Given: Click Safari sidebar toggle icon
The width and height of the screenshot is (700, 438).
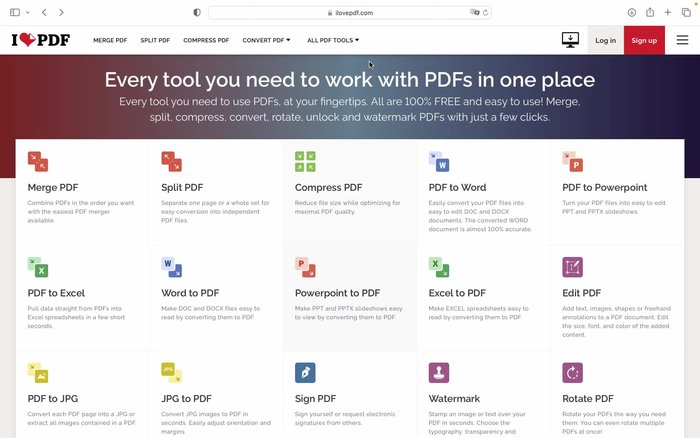Looking at the screenshot, I should coord(15,13).
